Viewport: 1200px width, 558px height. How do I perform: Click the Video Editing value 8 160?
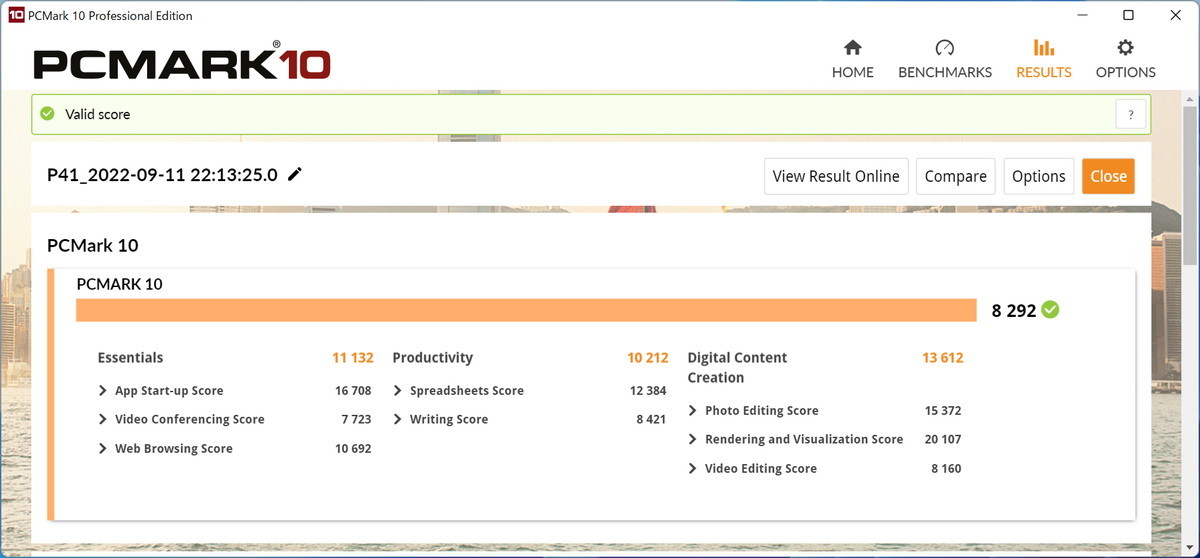click(x=946, y=469)
